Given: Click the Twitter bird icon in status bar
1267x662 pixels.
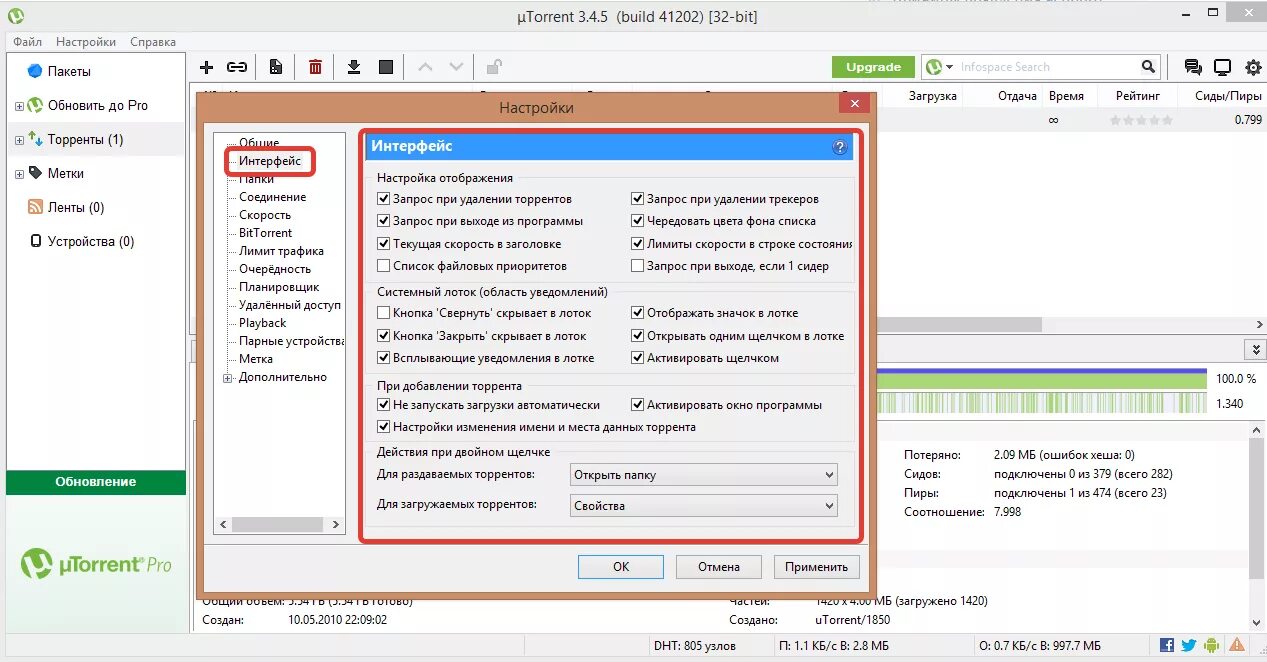Looking at the screenshot, I should click(x=1189, y=645).
